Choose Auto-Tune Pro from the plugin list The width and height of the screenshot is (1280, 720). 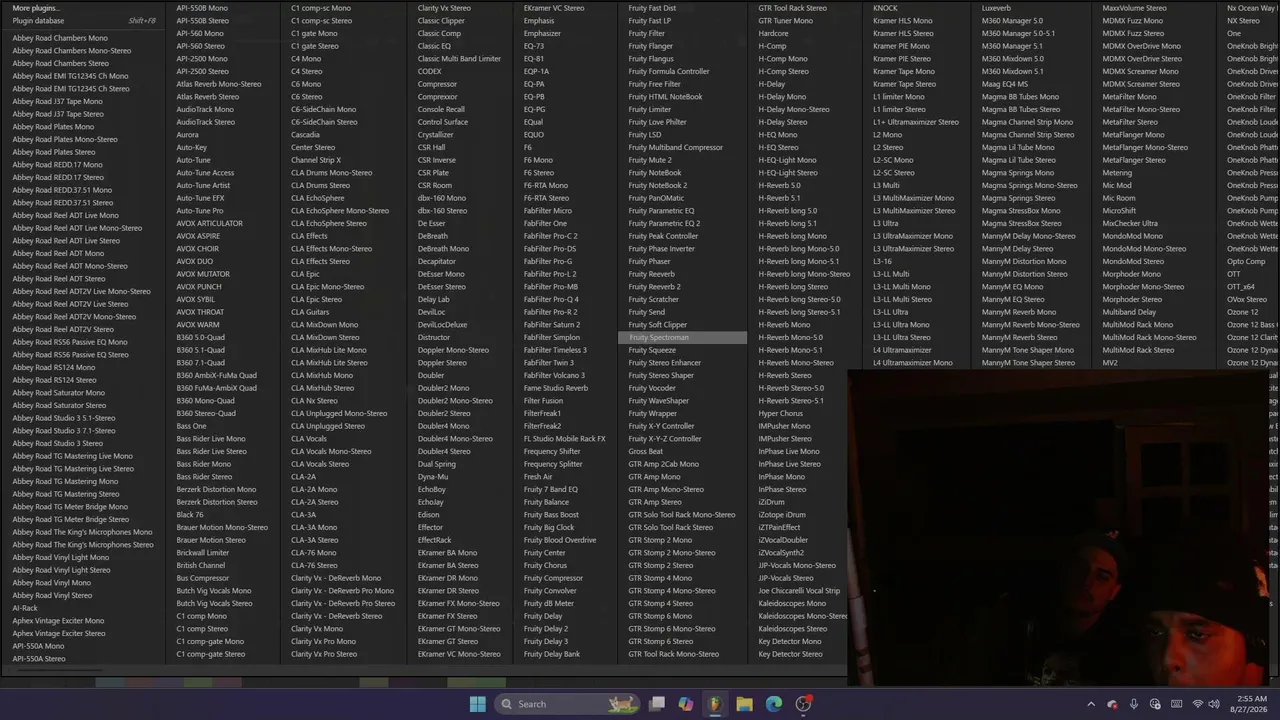pyautogui.click(x=200, y=211)
